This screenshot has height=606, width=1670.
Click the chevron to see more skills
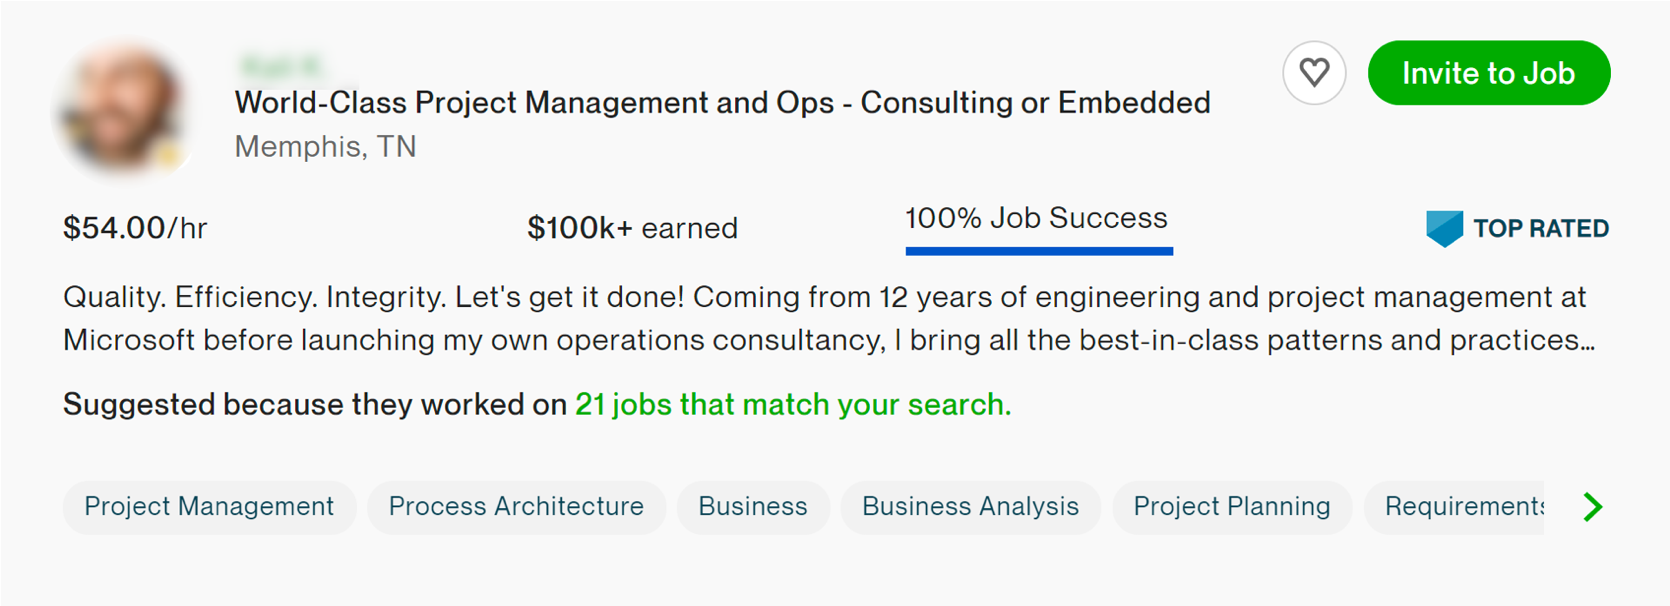(1591, 507)
